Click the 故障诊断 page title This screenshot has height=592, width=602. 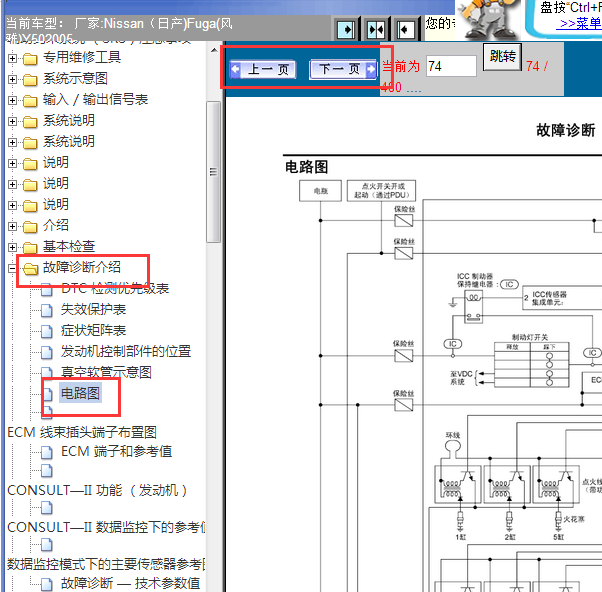(566, 130)
